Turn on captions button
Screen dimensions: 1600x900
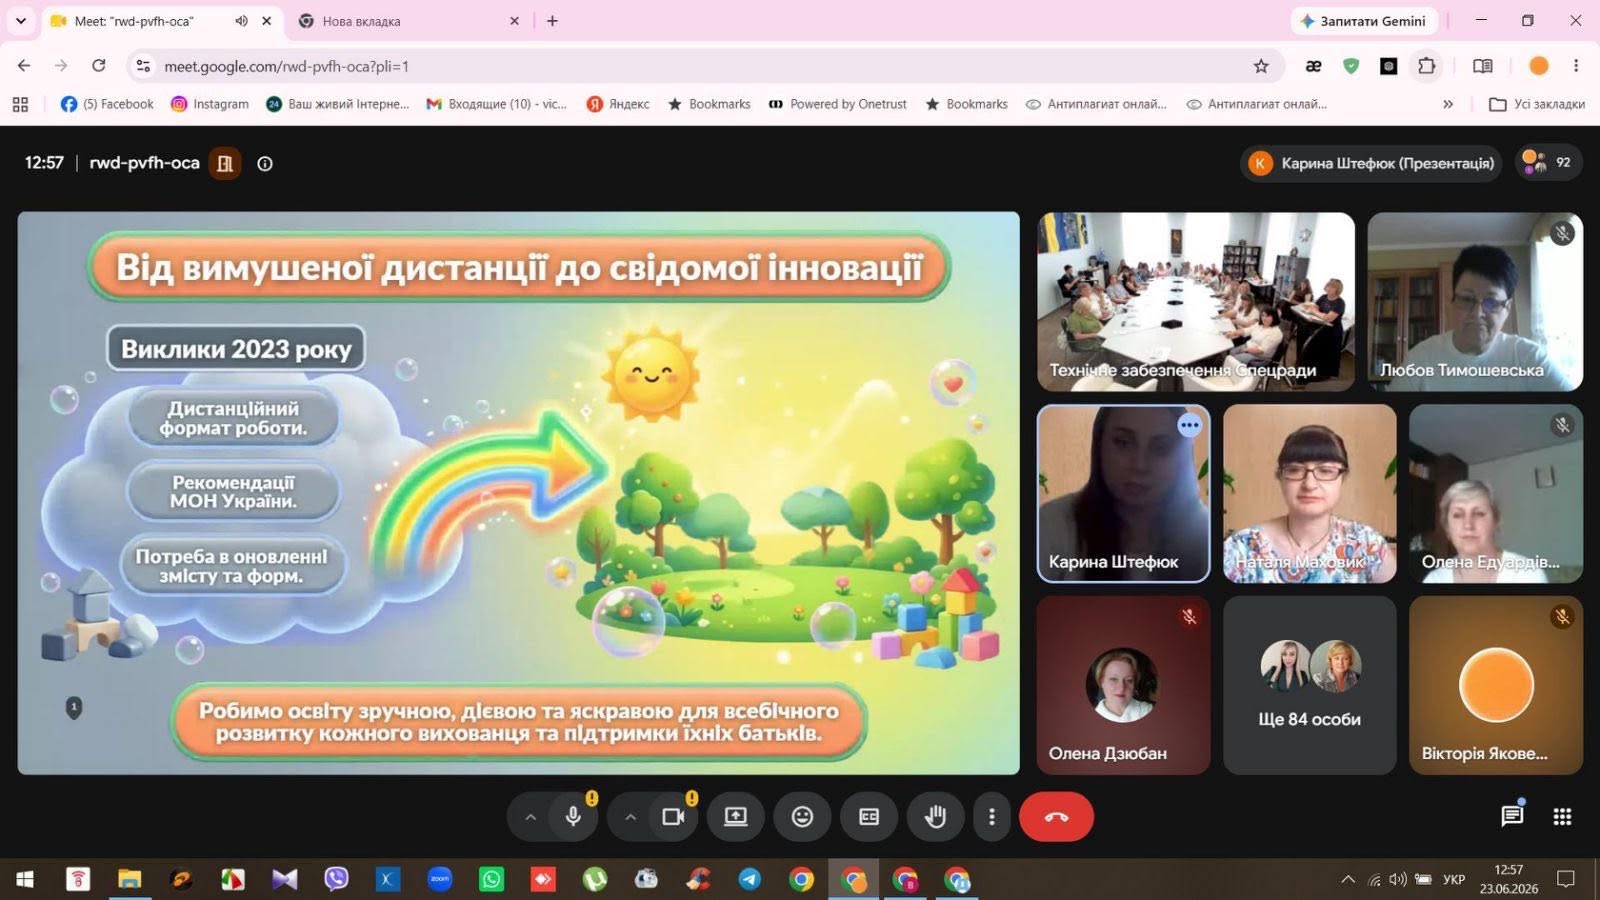coord(869,817)
